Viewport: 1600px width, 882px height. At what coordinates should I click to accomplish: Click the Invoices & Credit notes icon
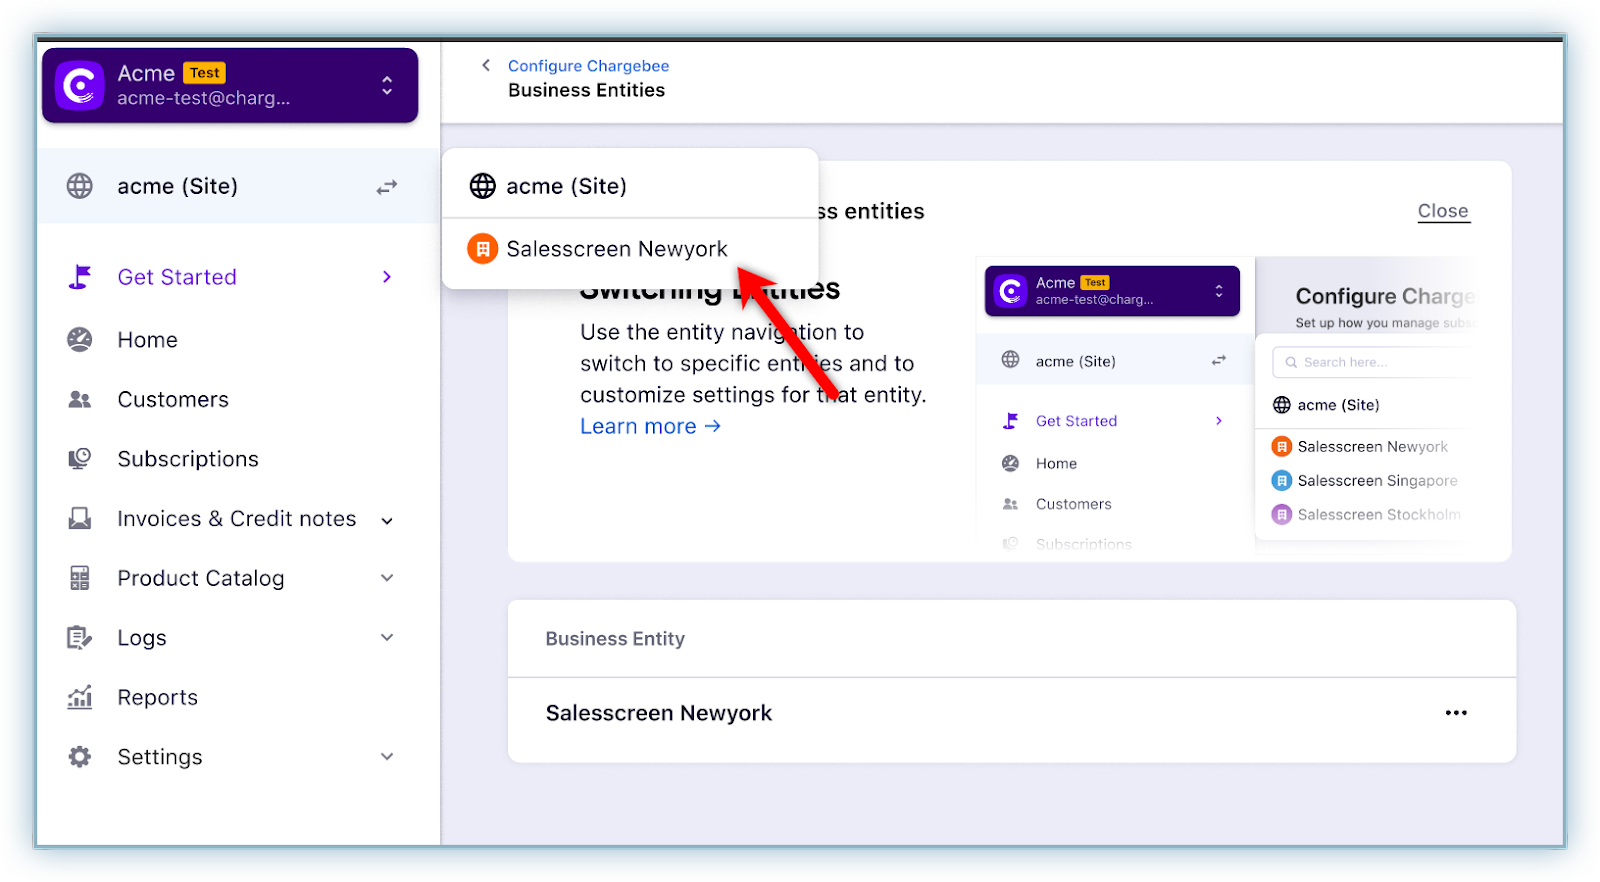coord(80,519)
